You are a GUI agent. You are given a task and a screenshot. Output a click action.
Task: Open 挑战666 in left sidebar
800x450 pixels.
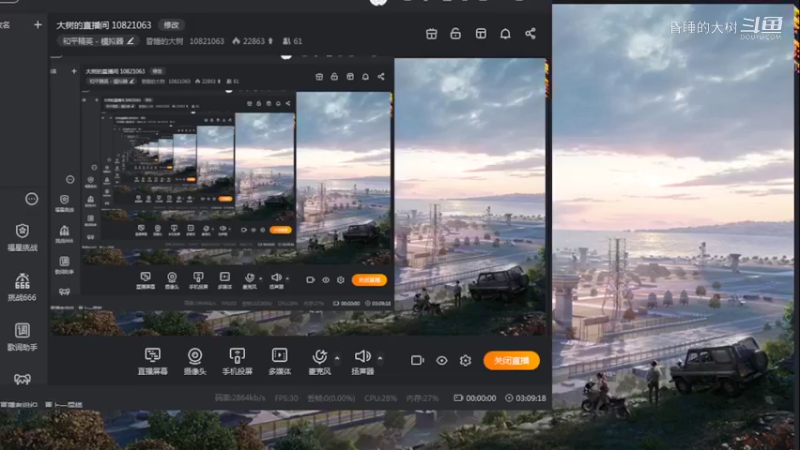click(22, 287)
